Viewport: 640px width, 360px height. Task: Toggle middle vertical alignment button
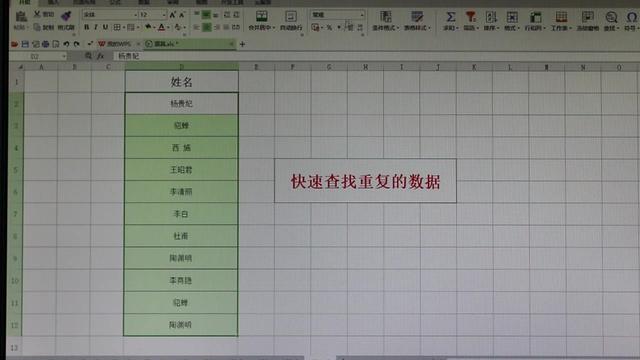coord(206,15)
